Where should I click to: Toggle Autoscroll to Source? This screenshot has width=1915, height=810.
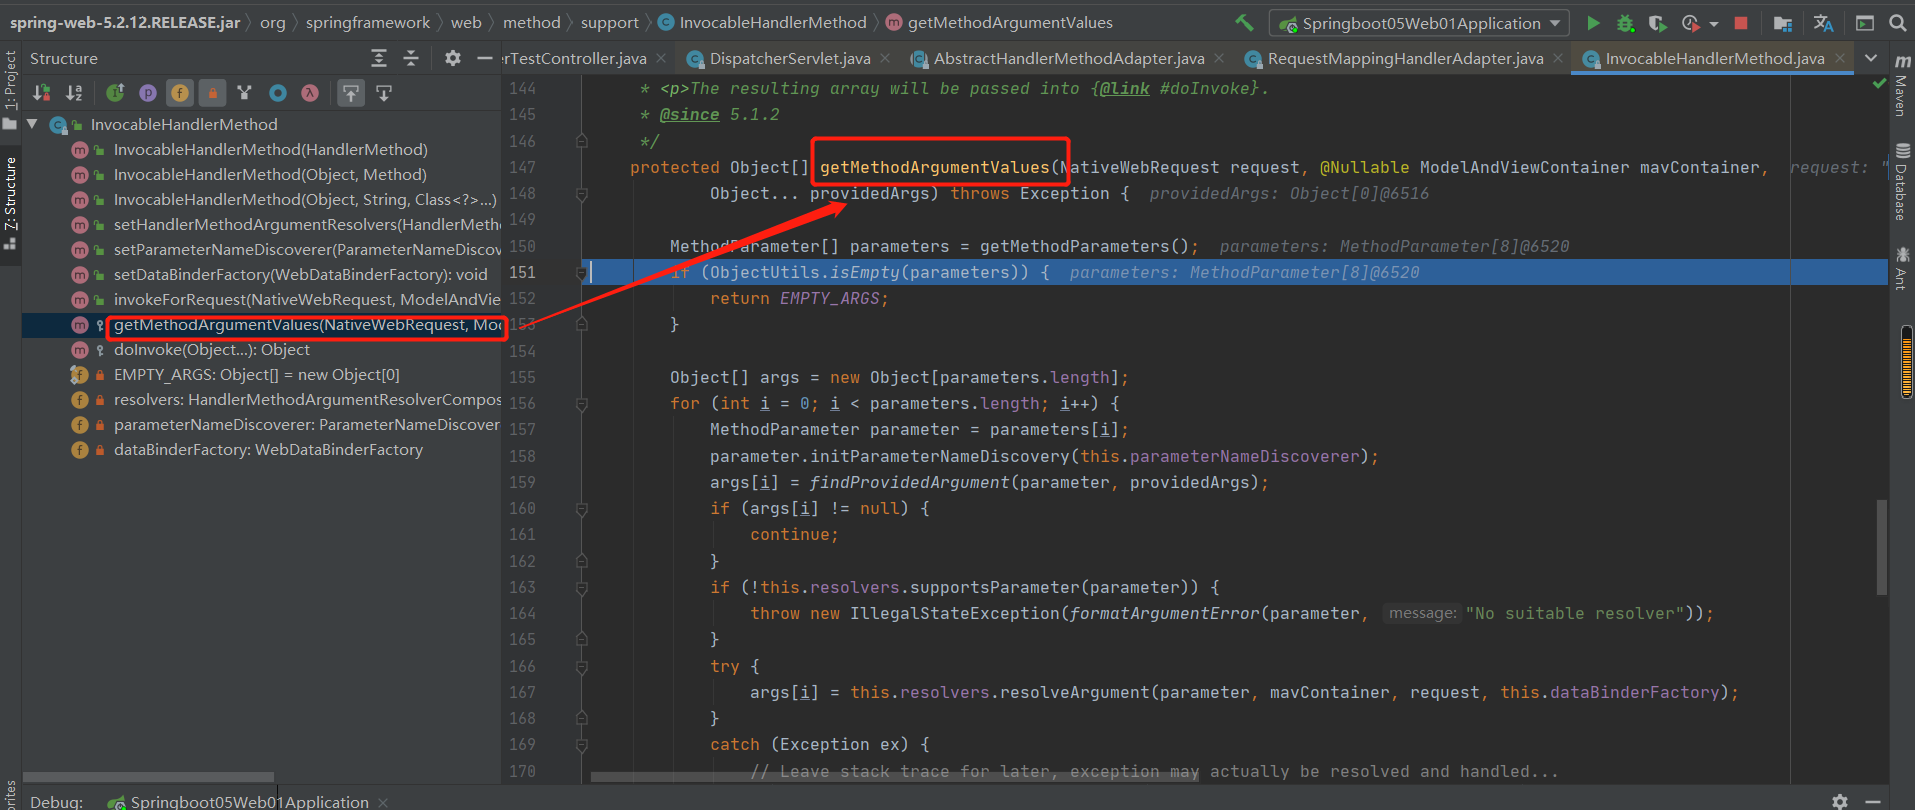tap(350, 93)
